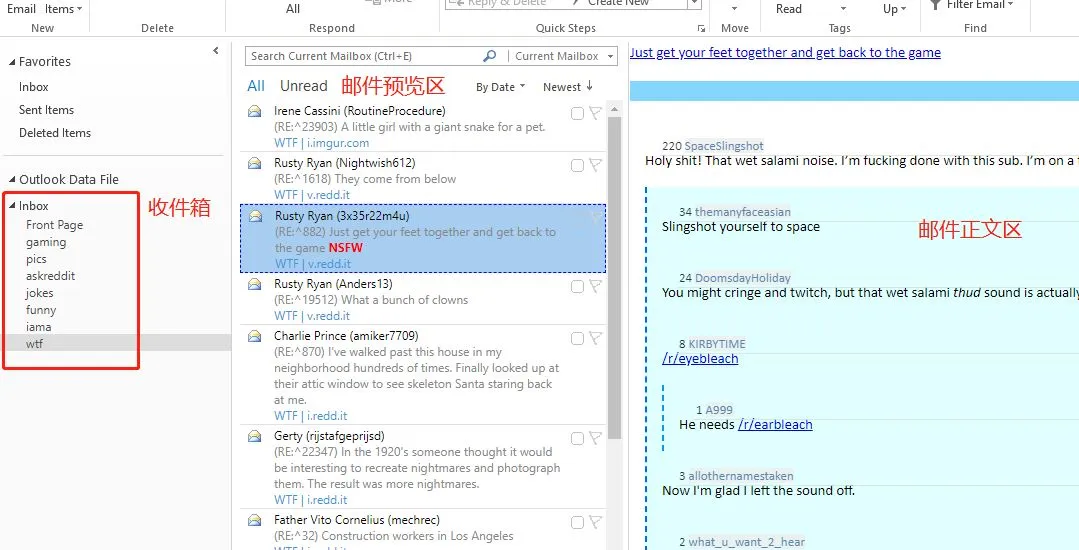
Task: Toggle Newest sort order arrow
Action: 590,86
